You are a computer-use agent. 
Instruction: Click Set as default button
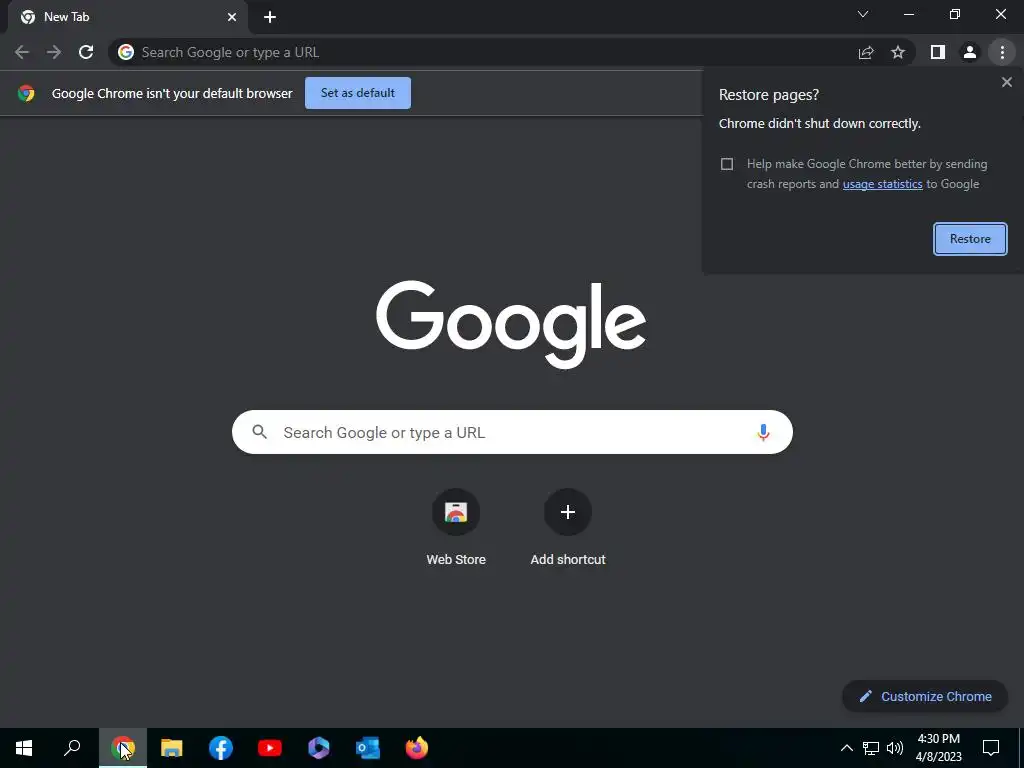click(358, 93)
